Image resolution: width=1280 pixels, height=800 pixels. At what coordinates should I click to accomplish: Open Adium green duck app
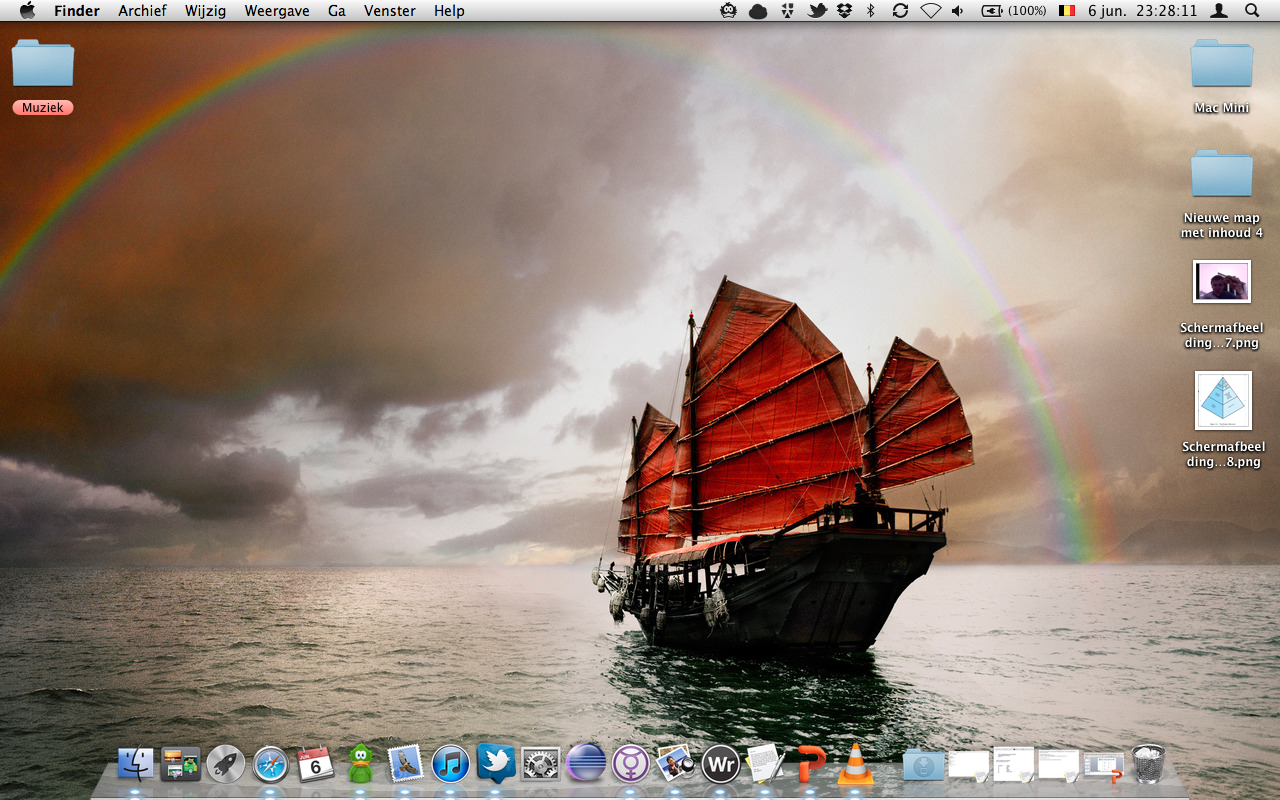pyautogui.click(x=361, y=765)
